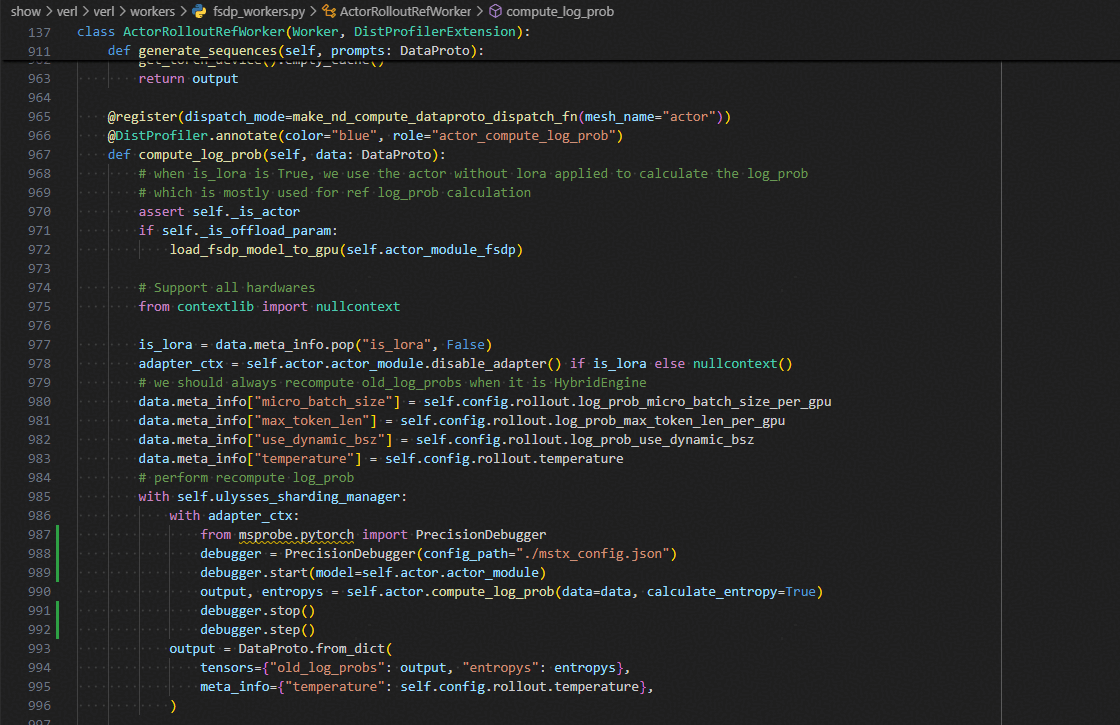Screen dimensions: 1120x725
Task: Click chevron right after fsdp_workers.py breadcrumb
Action: [313, 11]
